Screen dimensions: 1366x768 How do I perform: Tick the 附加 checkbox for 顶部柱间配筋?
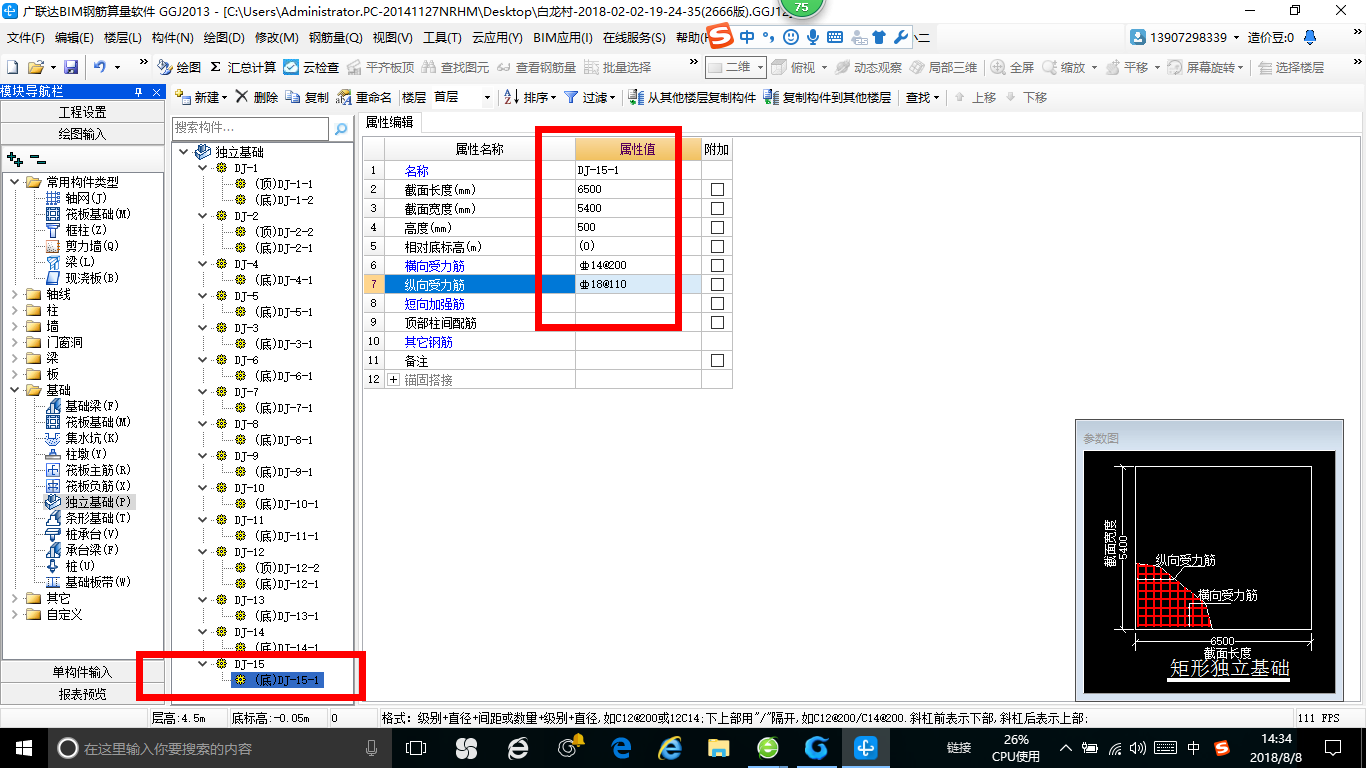(717, 323)
